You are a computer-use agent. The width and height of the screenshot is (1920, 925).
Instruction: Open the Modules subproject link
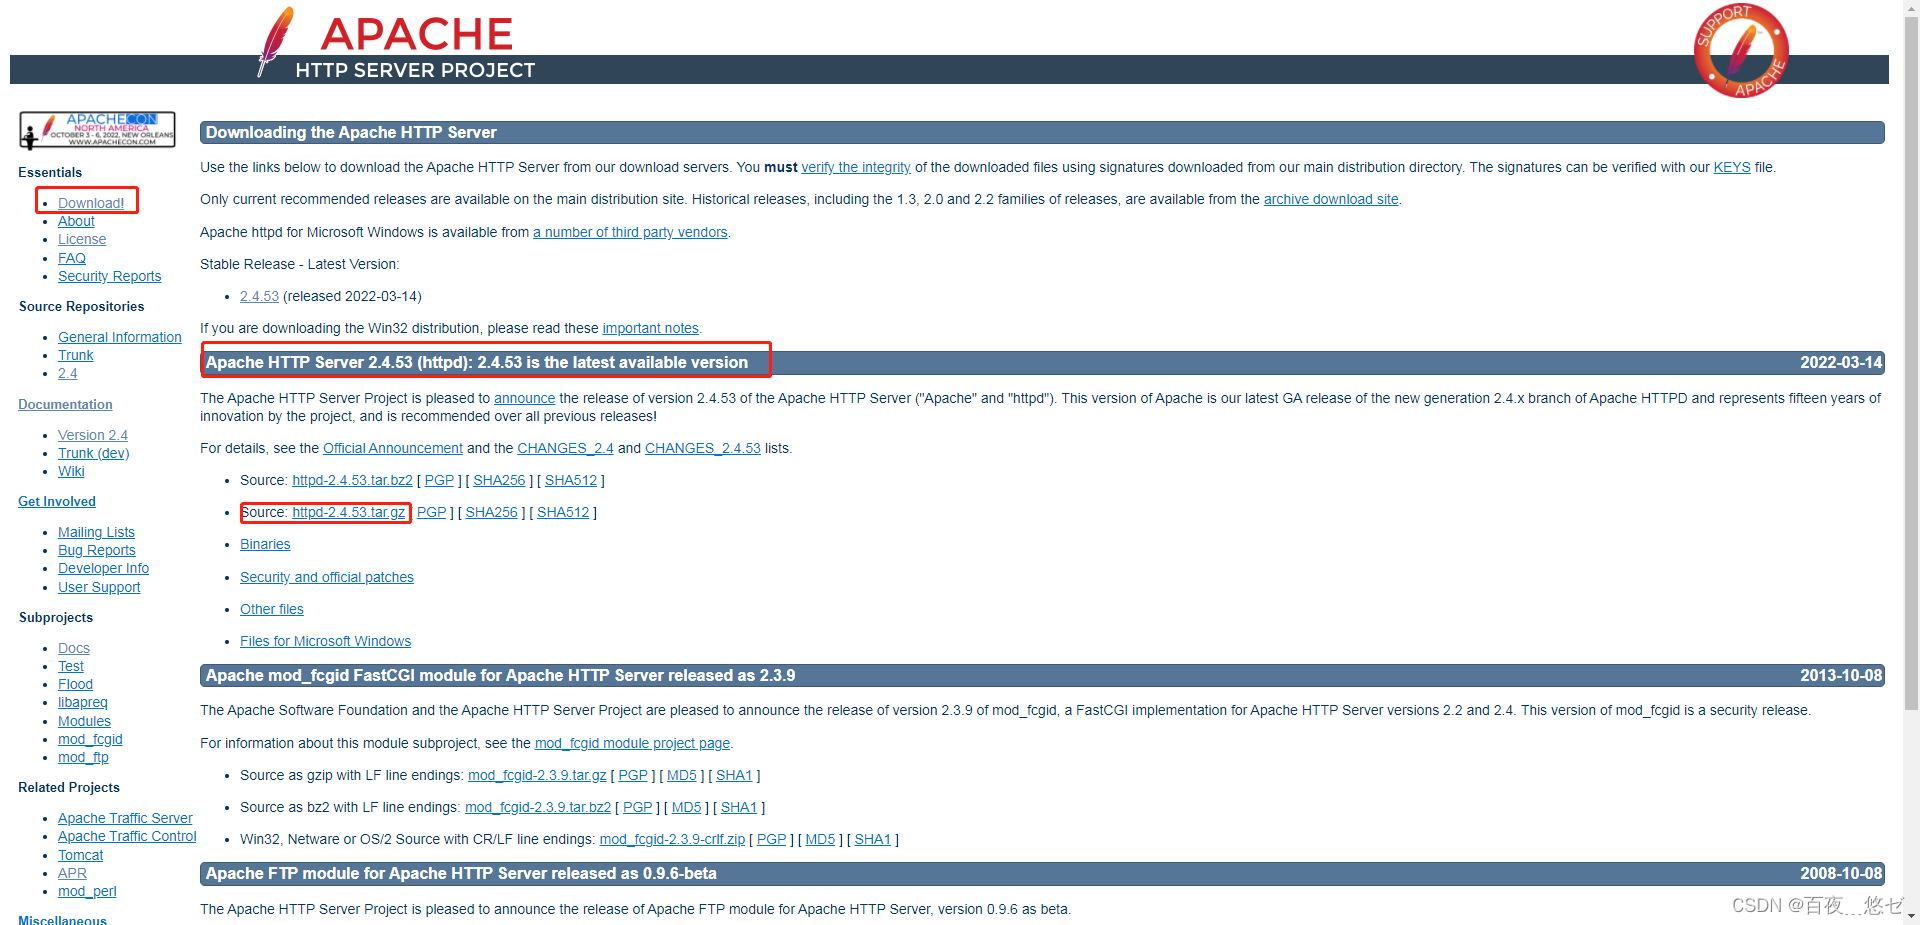[84, 721]
